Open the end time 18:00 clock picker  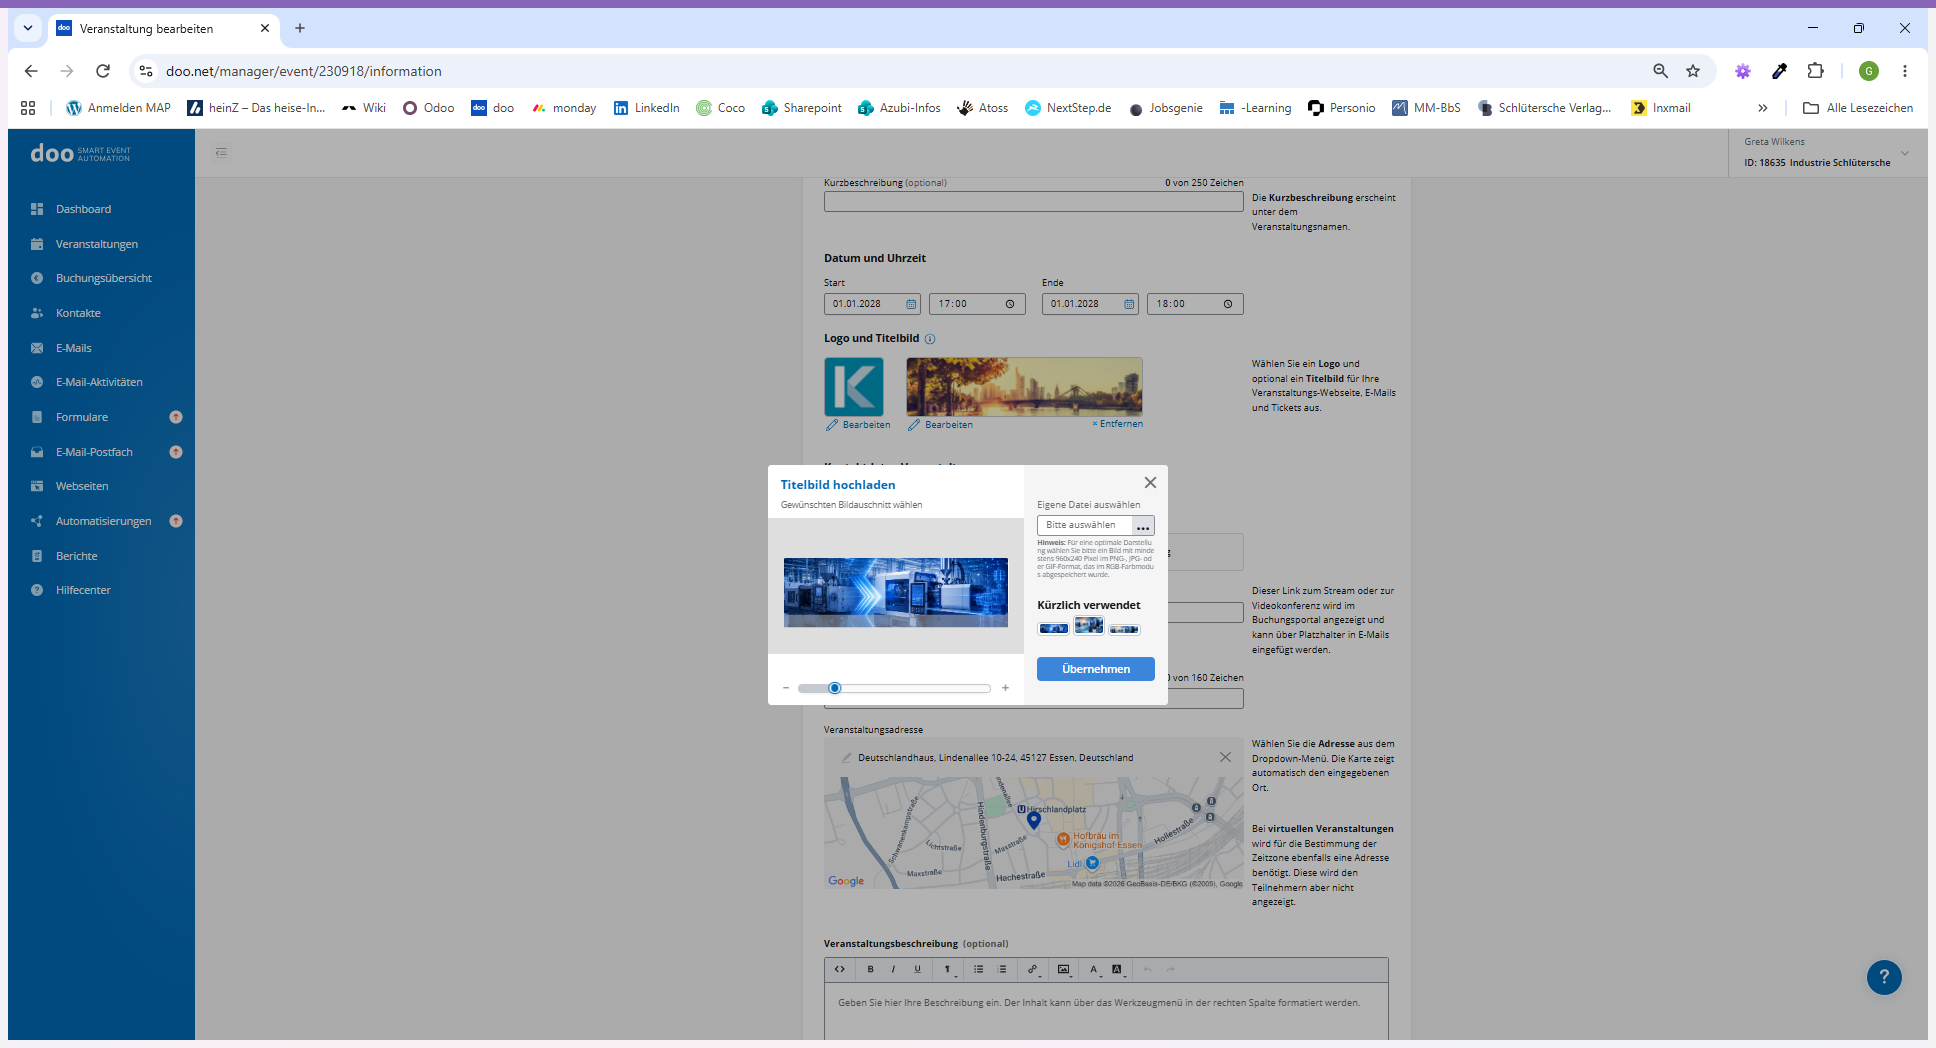[1228, 304]
